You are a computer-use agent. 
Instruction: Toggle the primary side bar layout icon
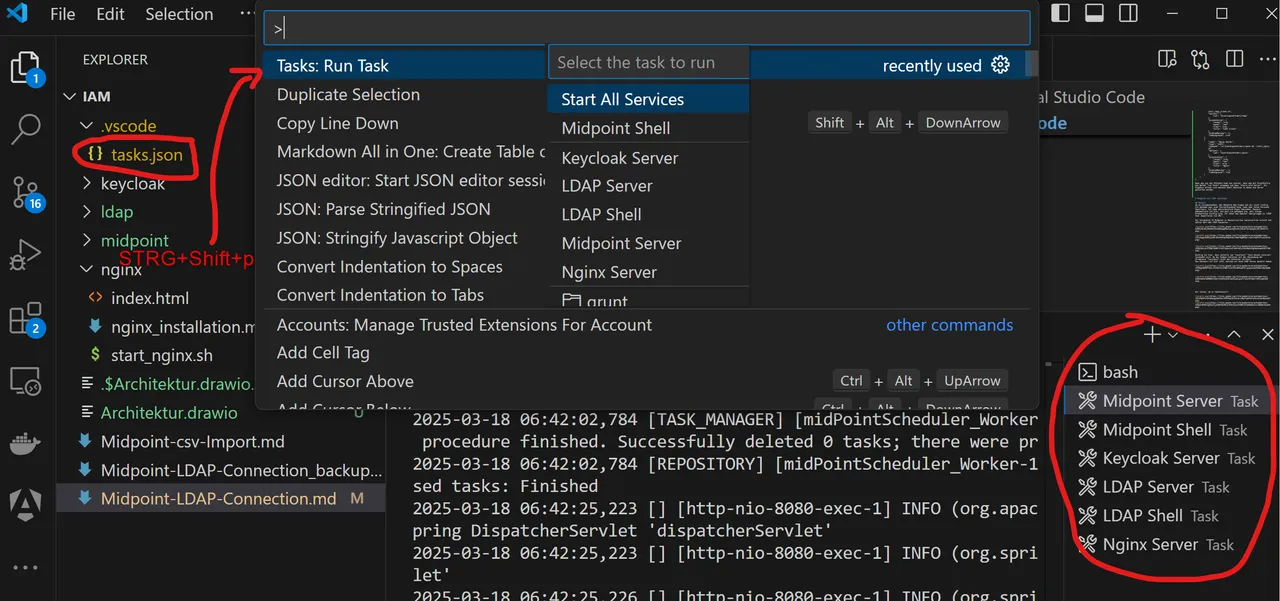[x=1061, y=14]
